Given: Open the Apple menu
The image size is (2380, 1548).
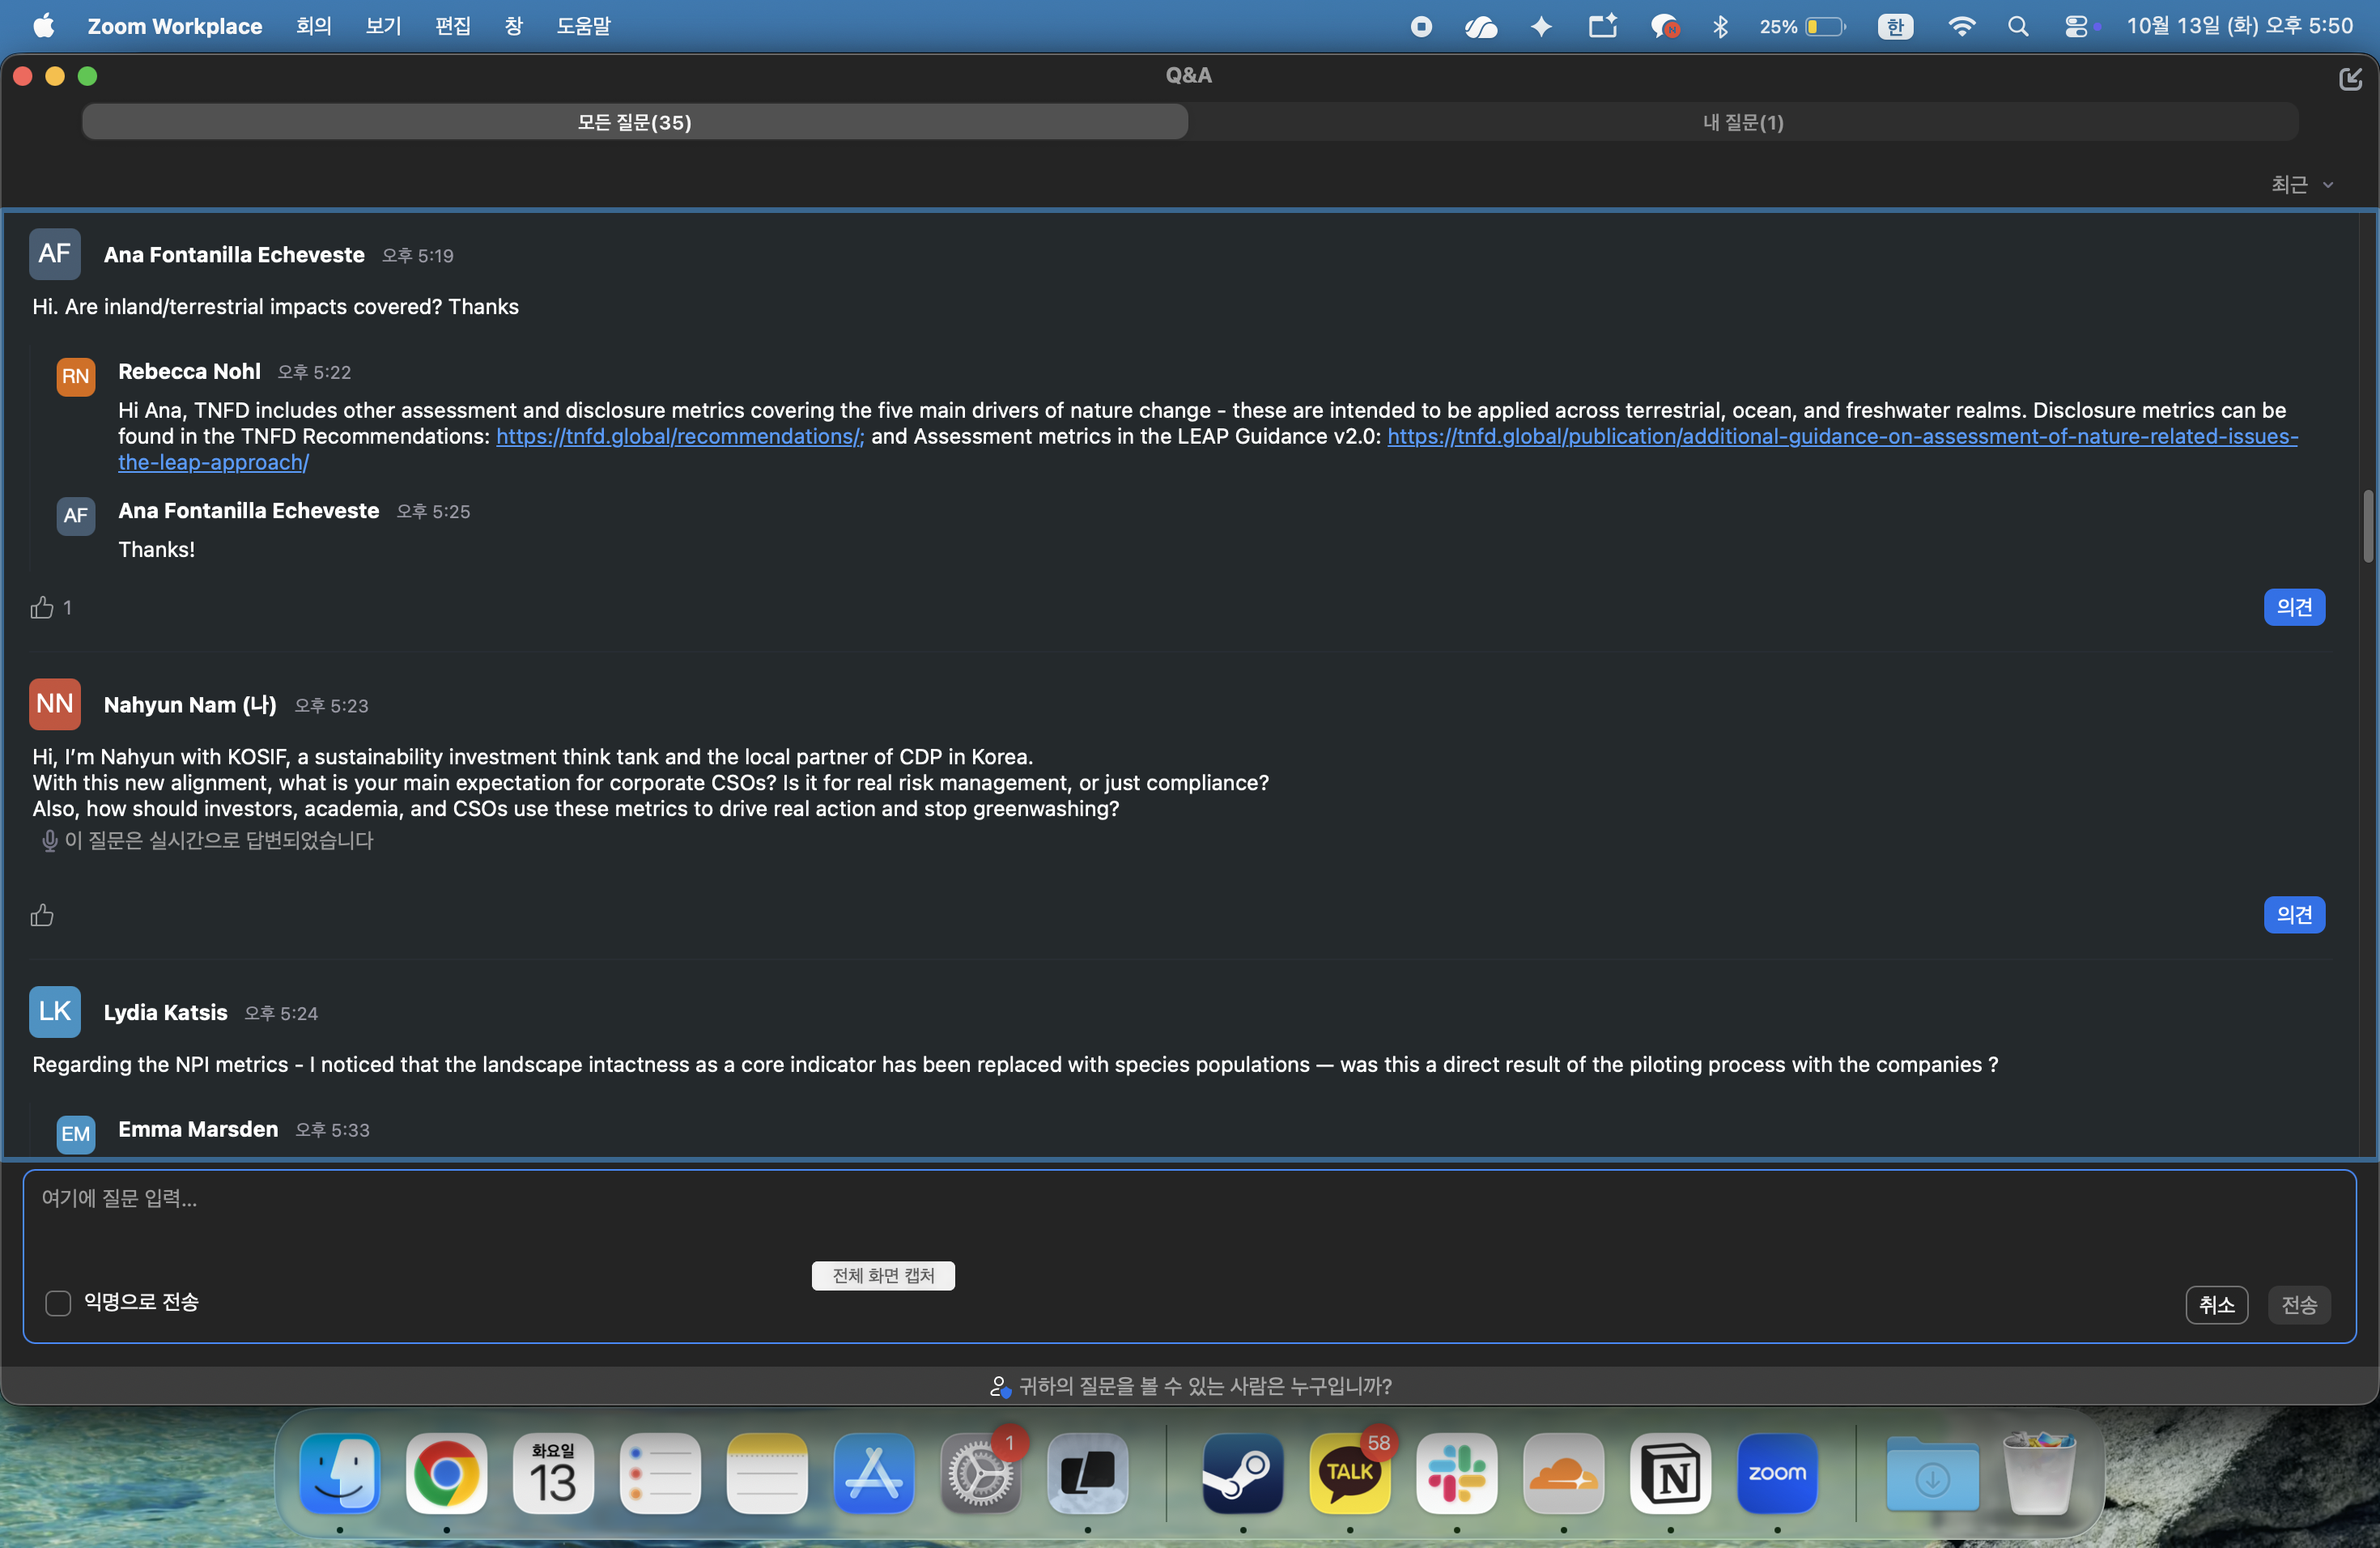Looking at the screenshot, I should (44, 26).
